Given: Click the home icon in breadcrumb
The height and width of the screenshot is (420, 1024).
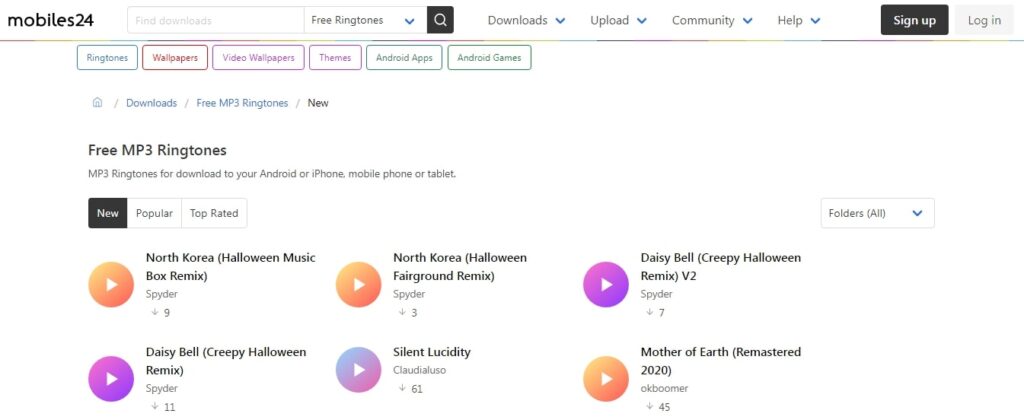Looking at the screenshot, I should pyautogui.click(x=98, y=103).
